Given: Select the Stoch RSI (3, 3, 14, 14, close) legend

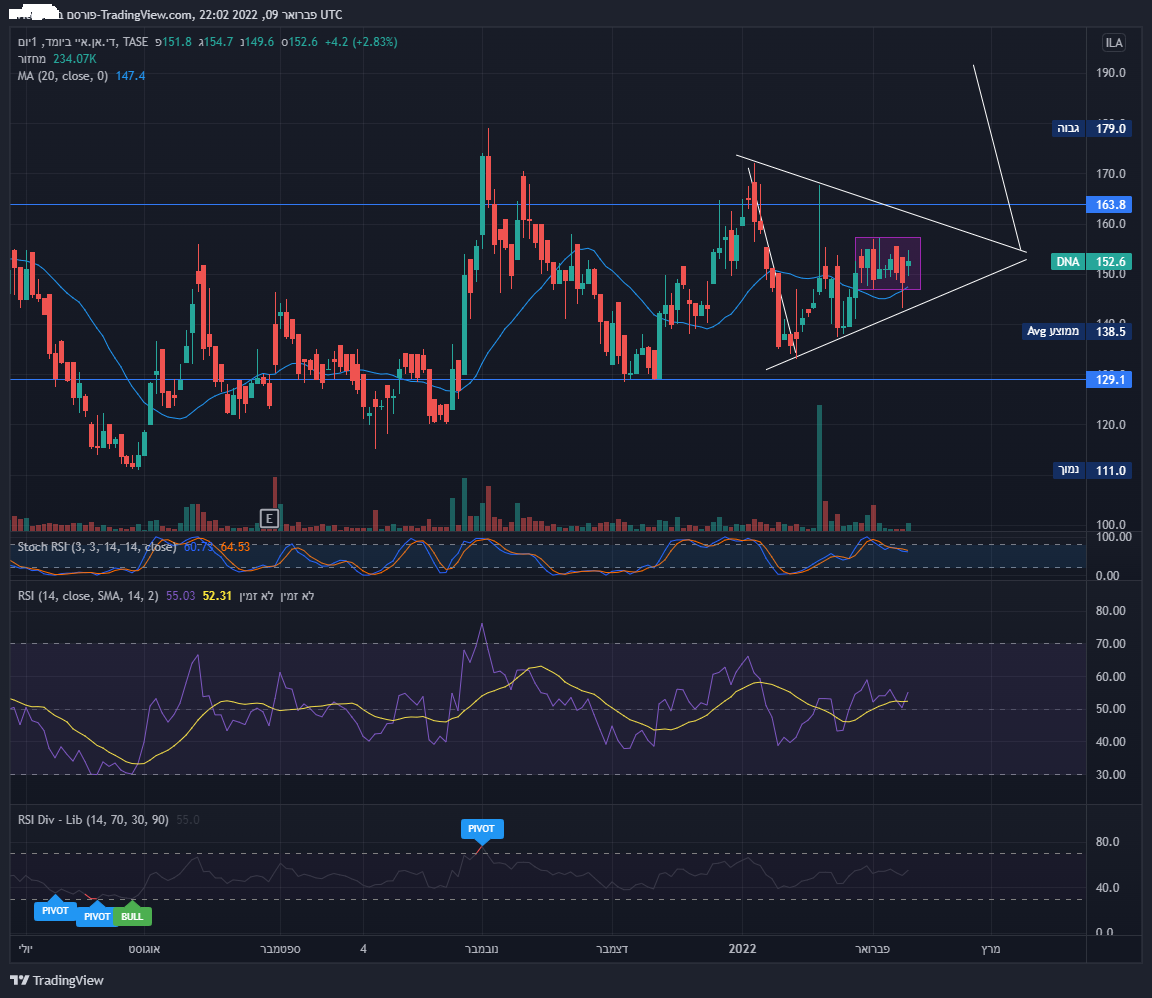Looking at the screenshot, I should (97, 547).
